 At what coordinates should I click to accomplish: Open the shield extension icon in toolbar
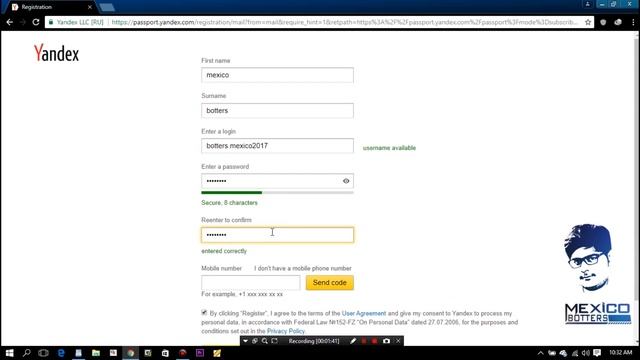coord(603,22)
